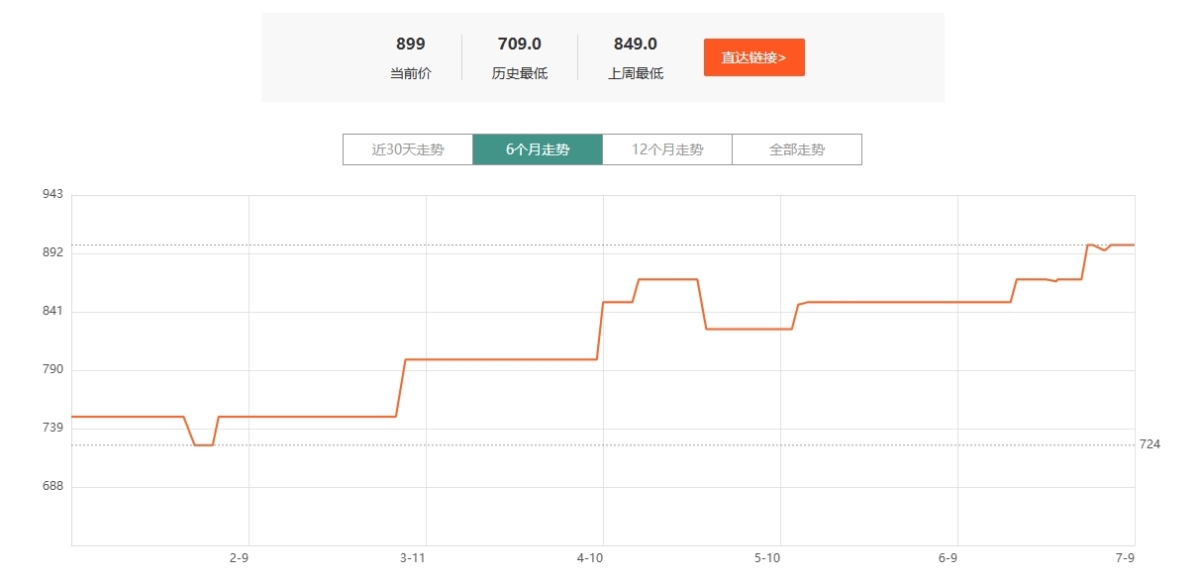Click the 上周最低 label

coord(636,73)
